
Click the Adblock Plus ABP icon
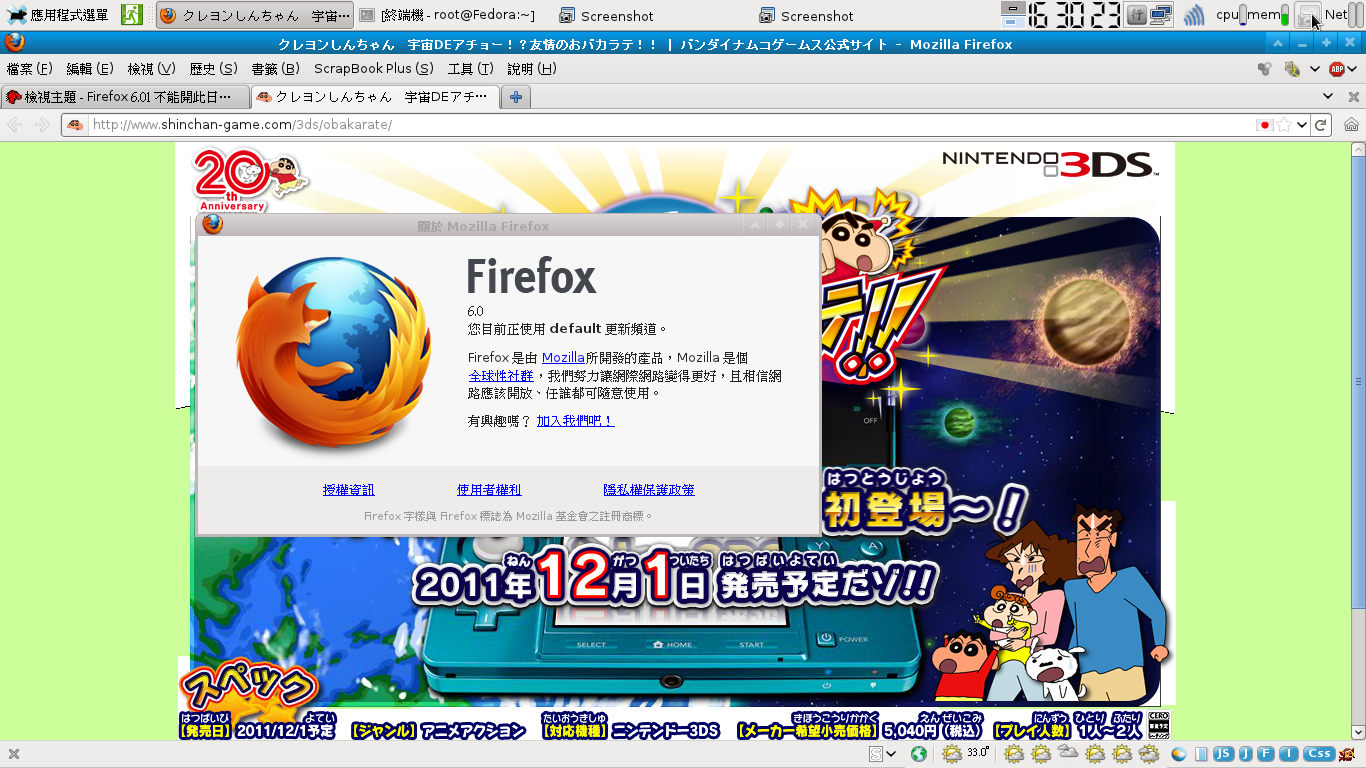click(1336, 69)
